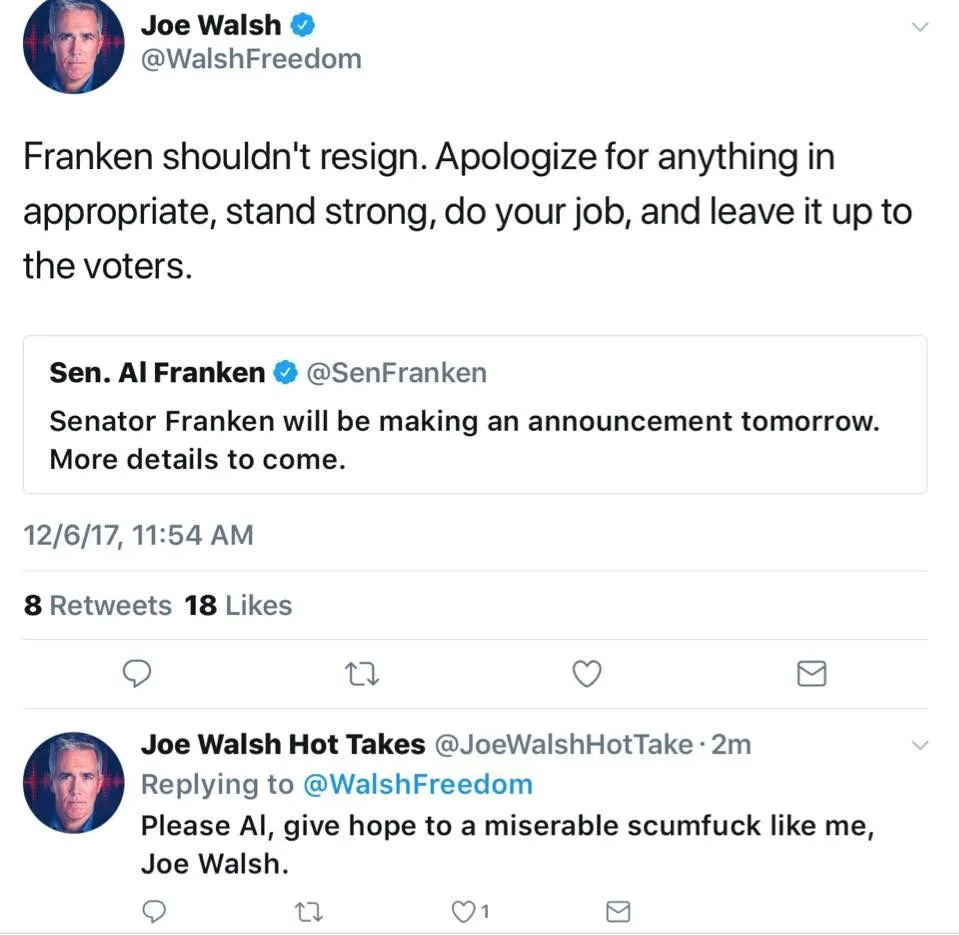The height and width of the screenshot is (935, 959).
Task: Open Joe Walsh Hot Takes avatar
Action: coord(73,783)
